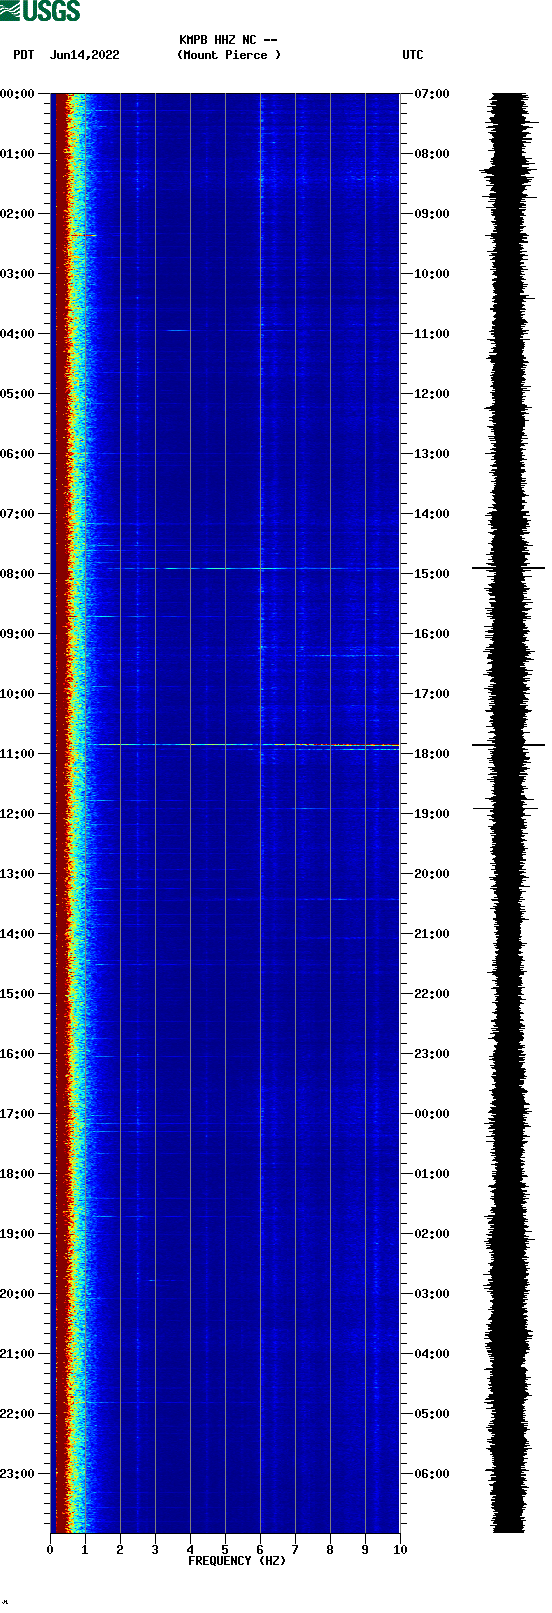Click the UTC timezone label
Screen dimensions: 552x1613
tap(413, 55)
